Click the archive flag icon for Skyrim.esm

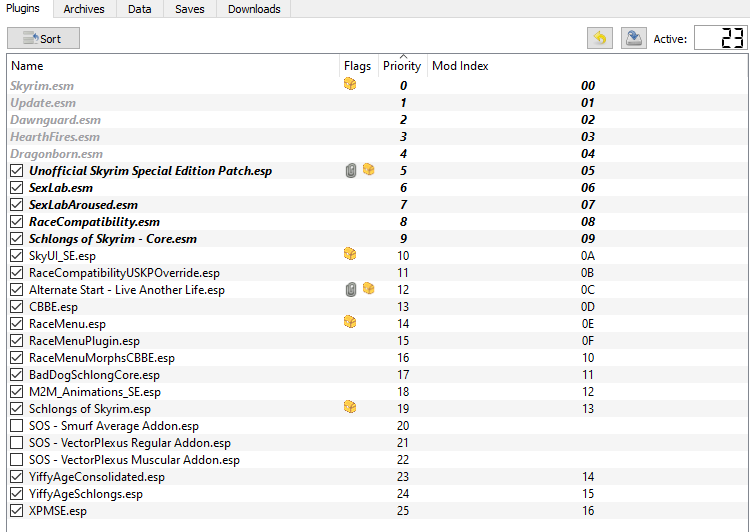[x=350, y=85]
